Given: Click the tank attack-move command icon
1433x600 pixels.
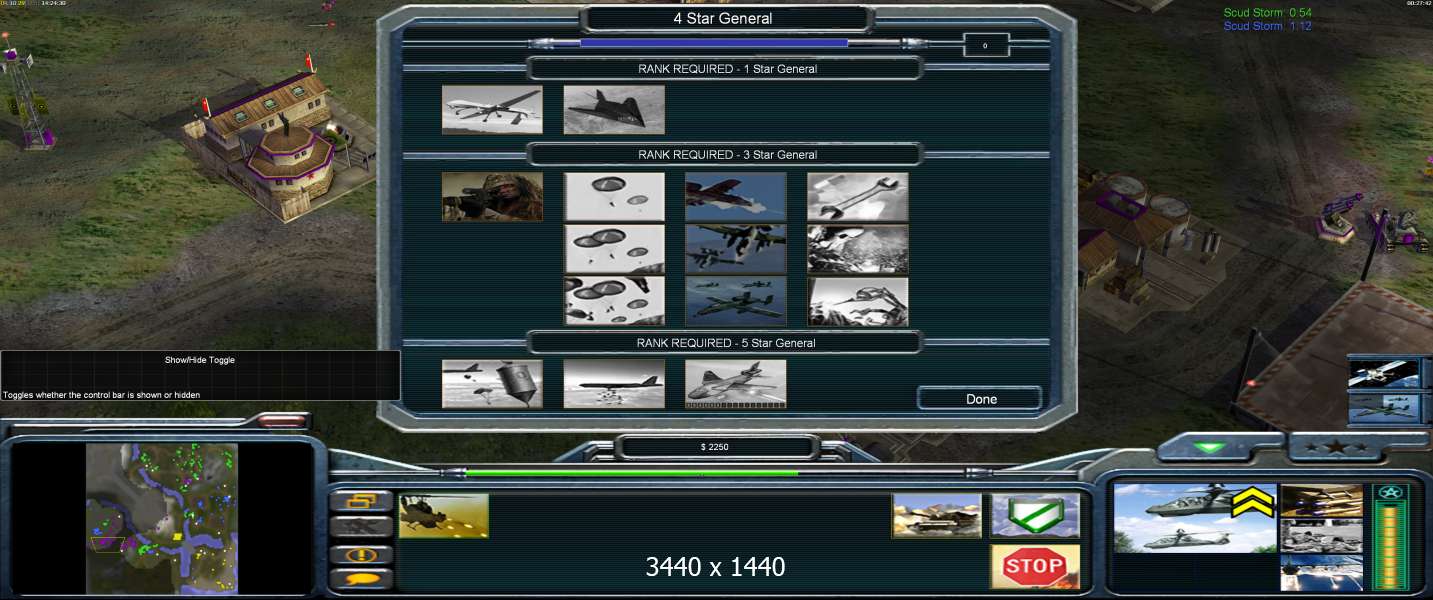Looking at the screenshot, I should (x=937, y=516).
